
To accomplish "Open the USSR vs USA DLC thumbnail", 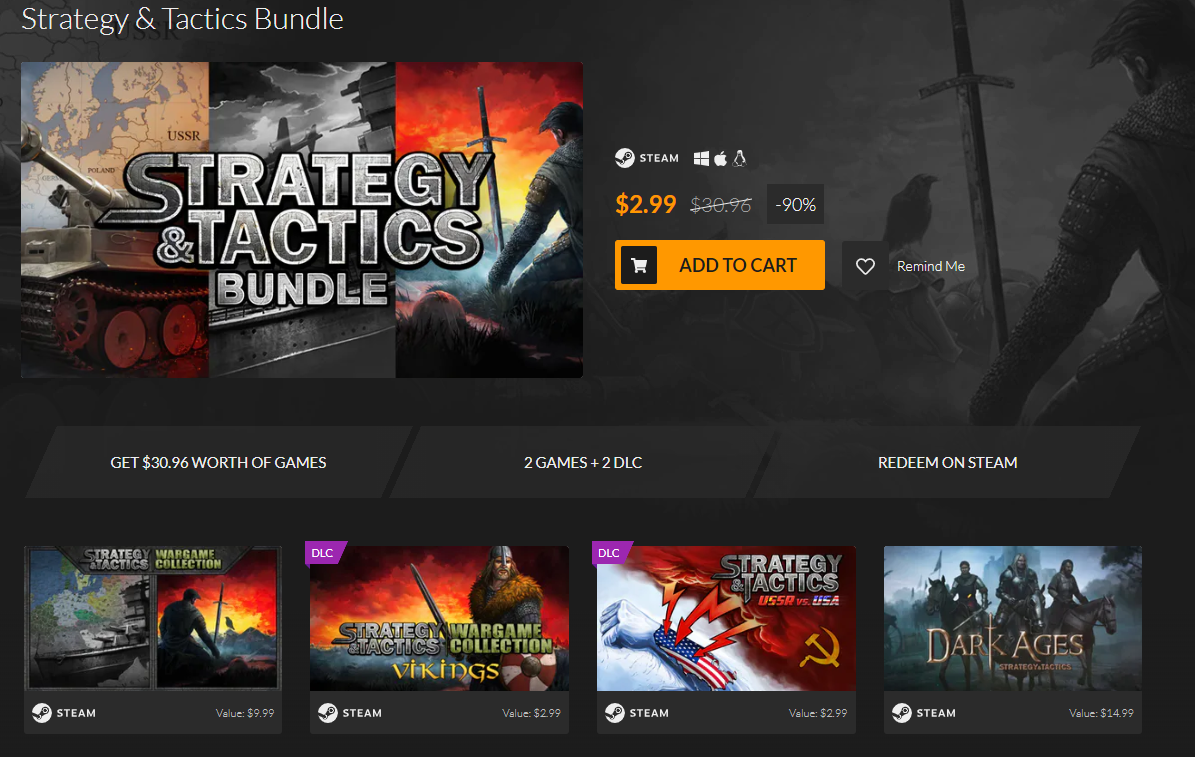I will pyautogui.click(x=726, y=618).
